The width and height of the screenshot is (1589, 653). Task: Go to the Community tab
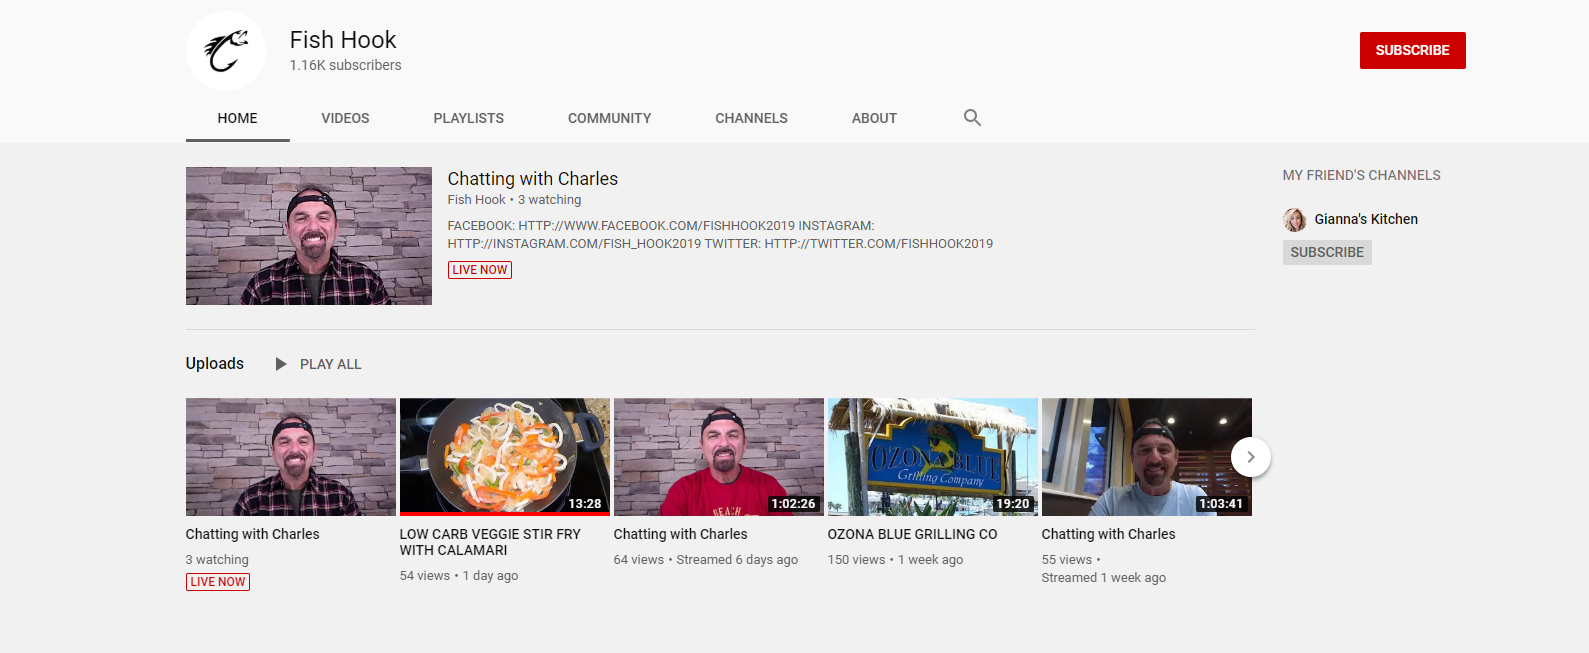pos(610,118)
